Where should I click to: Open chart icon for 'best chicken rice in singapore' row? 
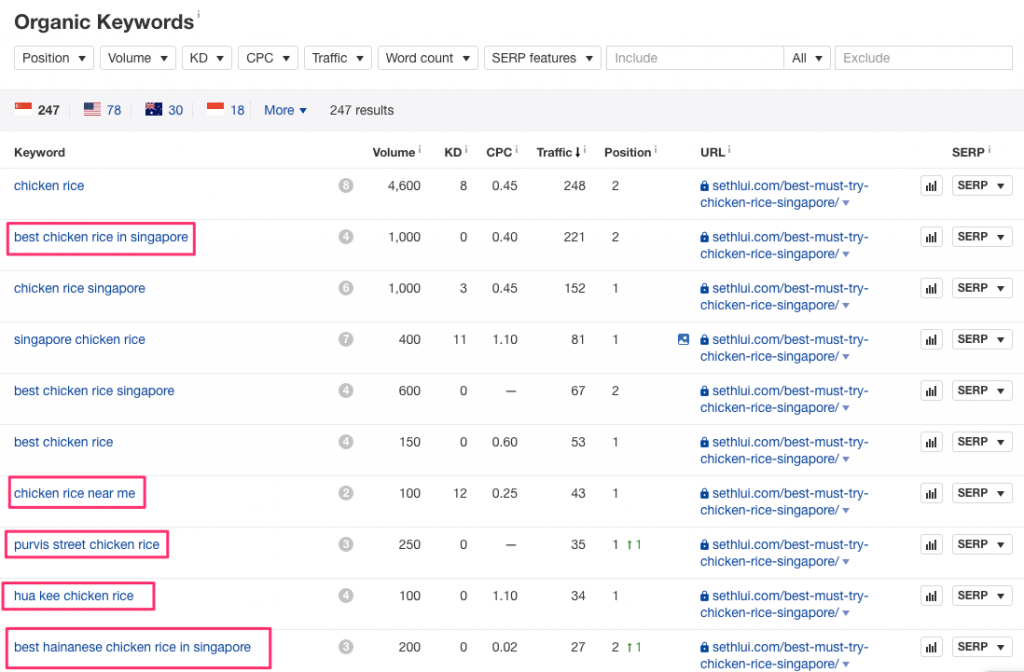tap(931, 236)
